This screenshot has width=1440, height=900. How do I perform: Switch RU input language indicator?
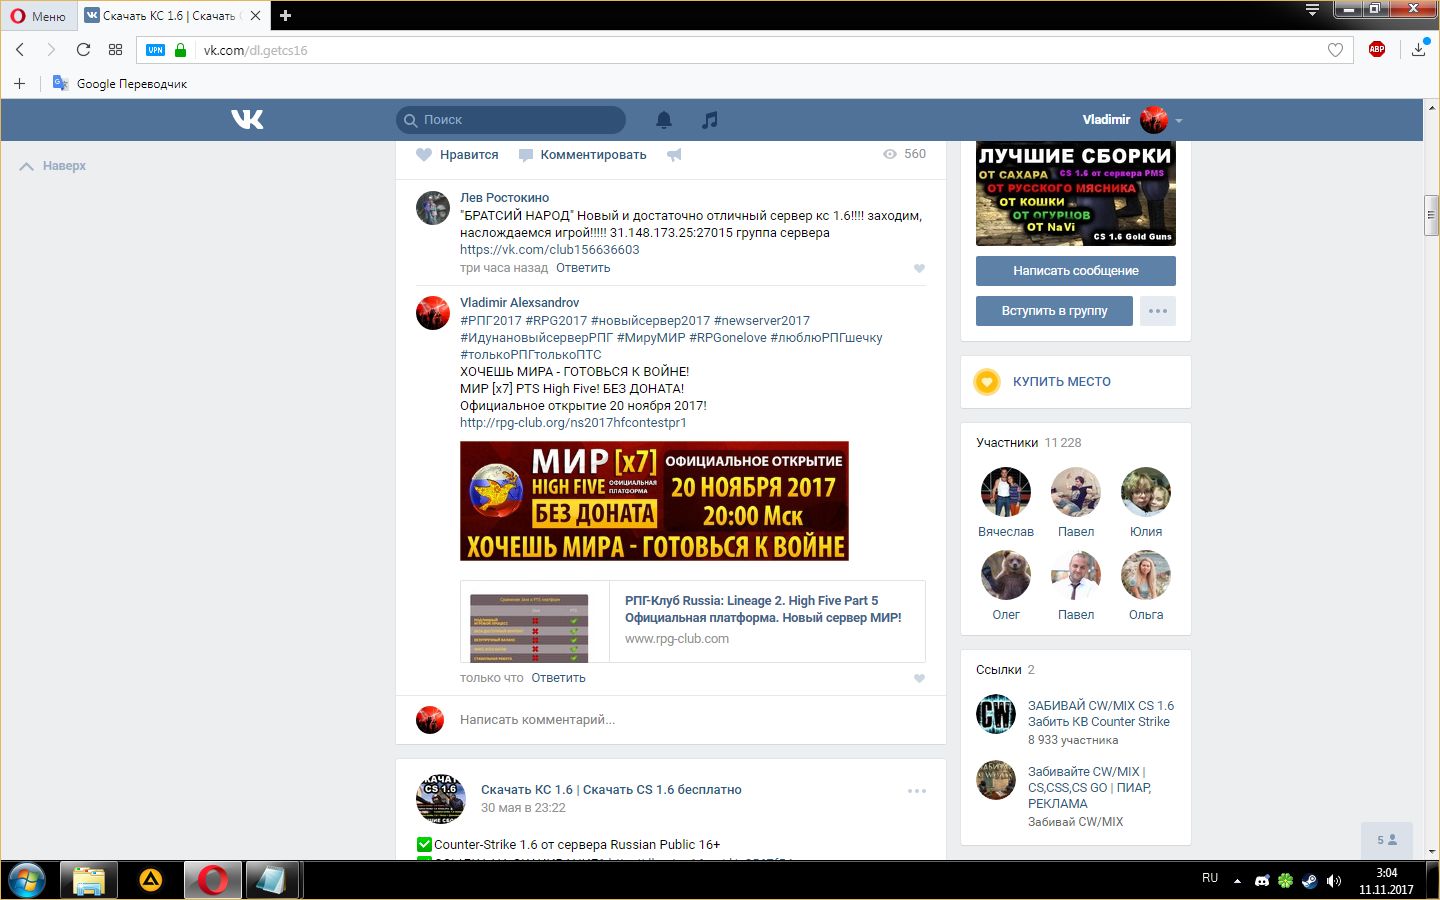pos(1210,878)
